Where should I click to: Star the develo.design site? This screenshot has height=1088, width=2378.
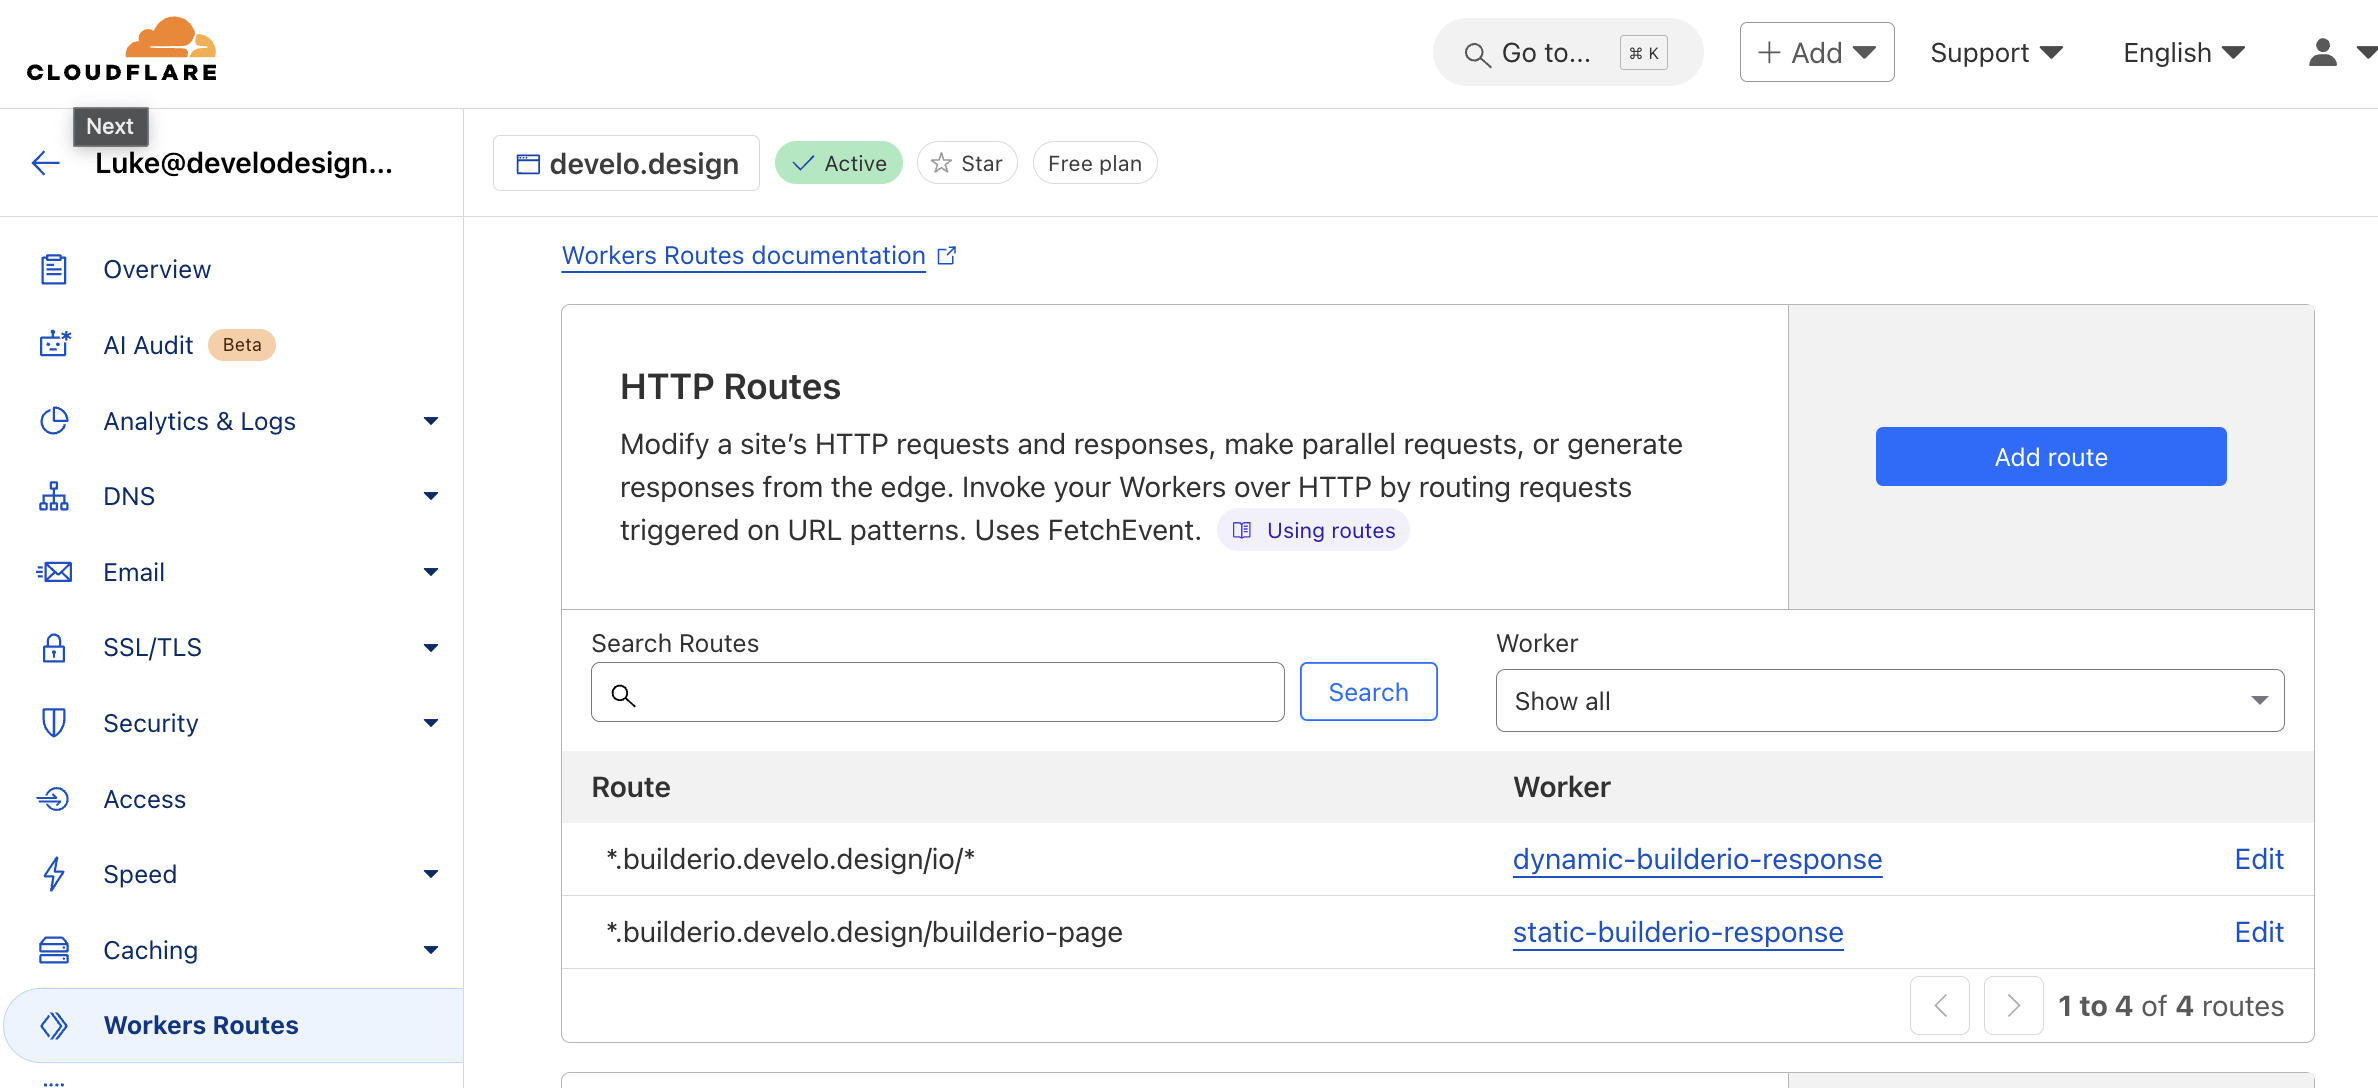click(966, 163)
